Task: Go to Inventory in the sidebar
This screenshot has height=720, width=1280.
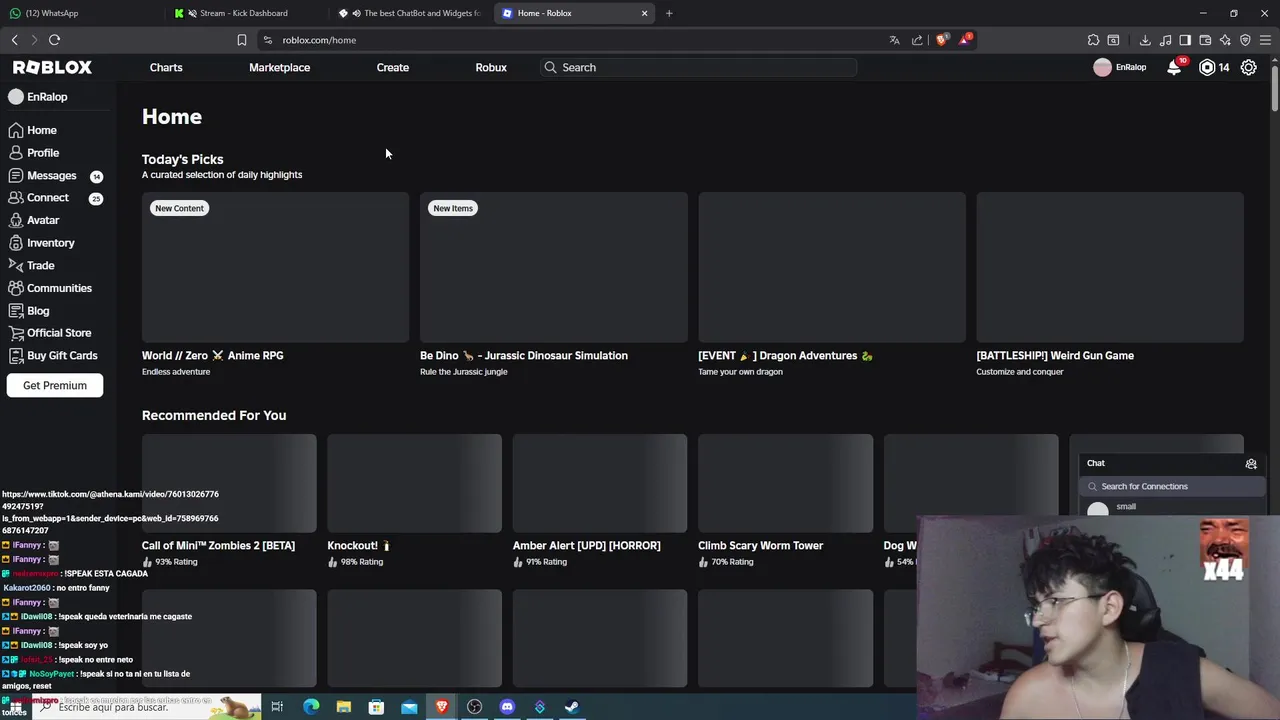Action: 41,243
